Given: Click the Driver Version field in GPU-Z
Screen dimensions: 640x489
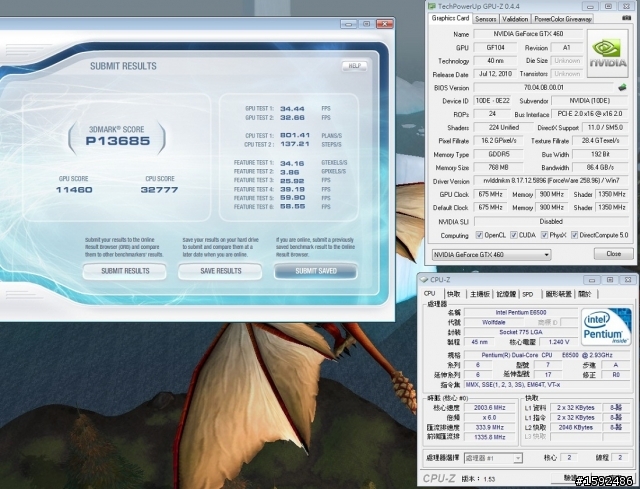Looking at the screenshot, I should [x=551, y=181].
